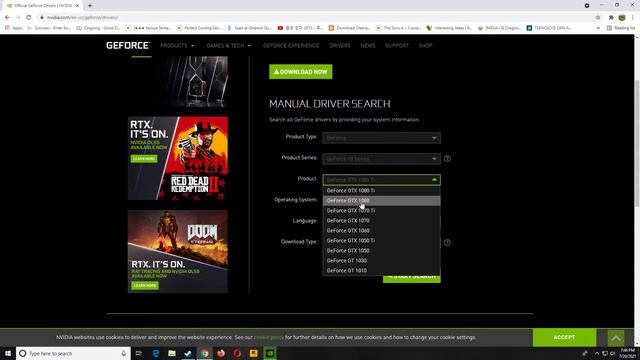Accept the NVIDIA cookie notice
This screenshot has height=360, width=640.
(x=564, y=337)
